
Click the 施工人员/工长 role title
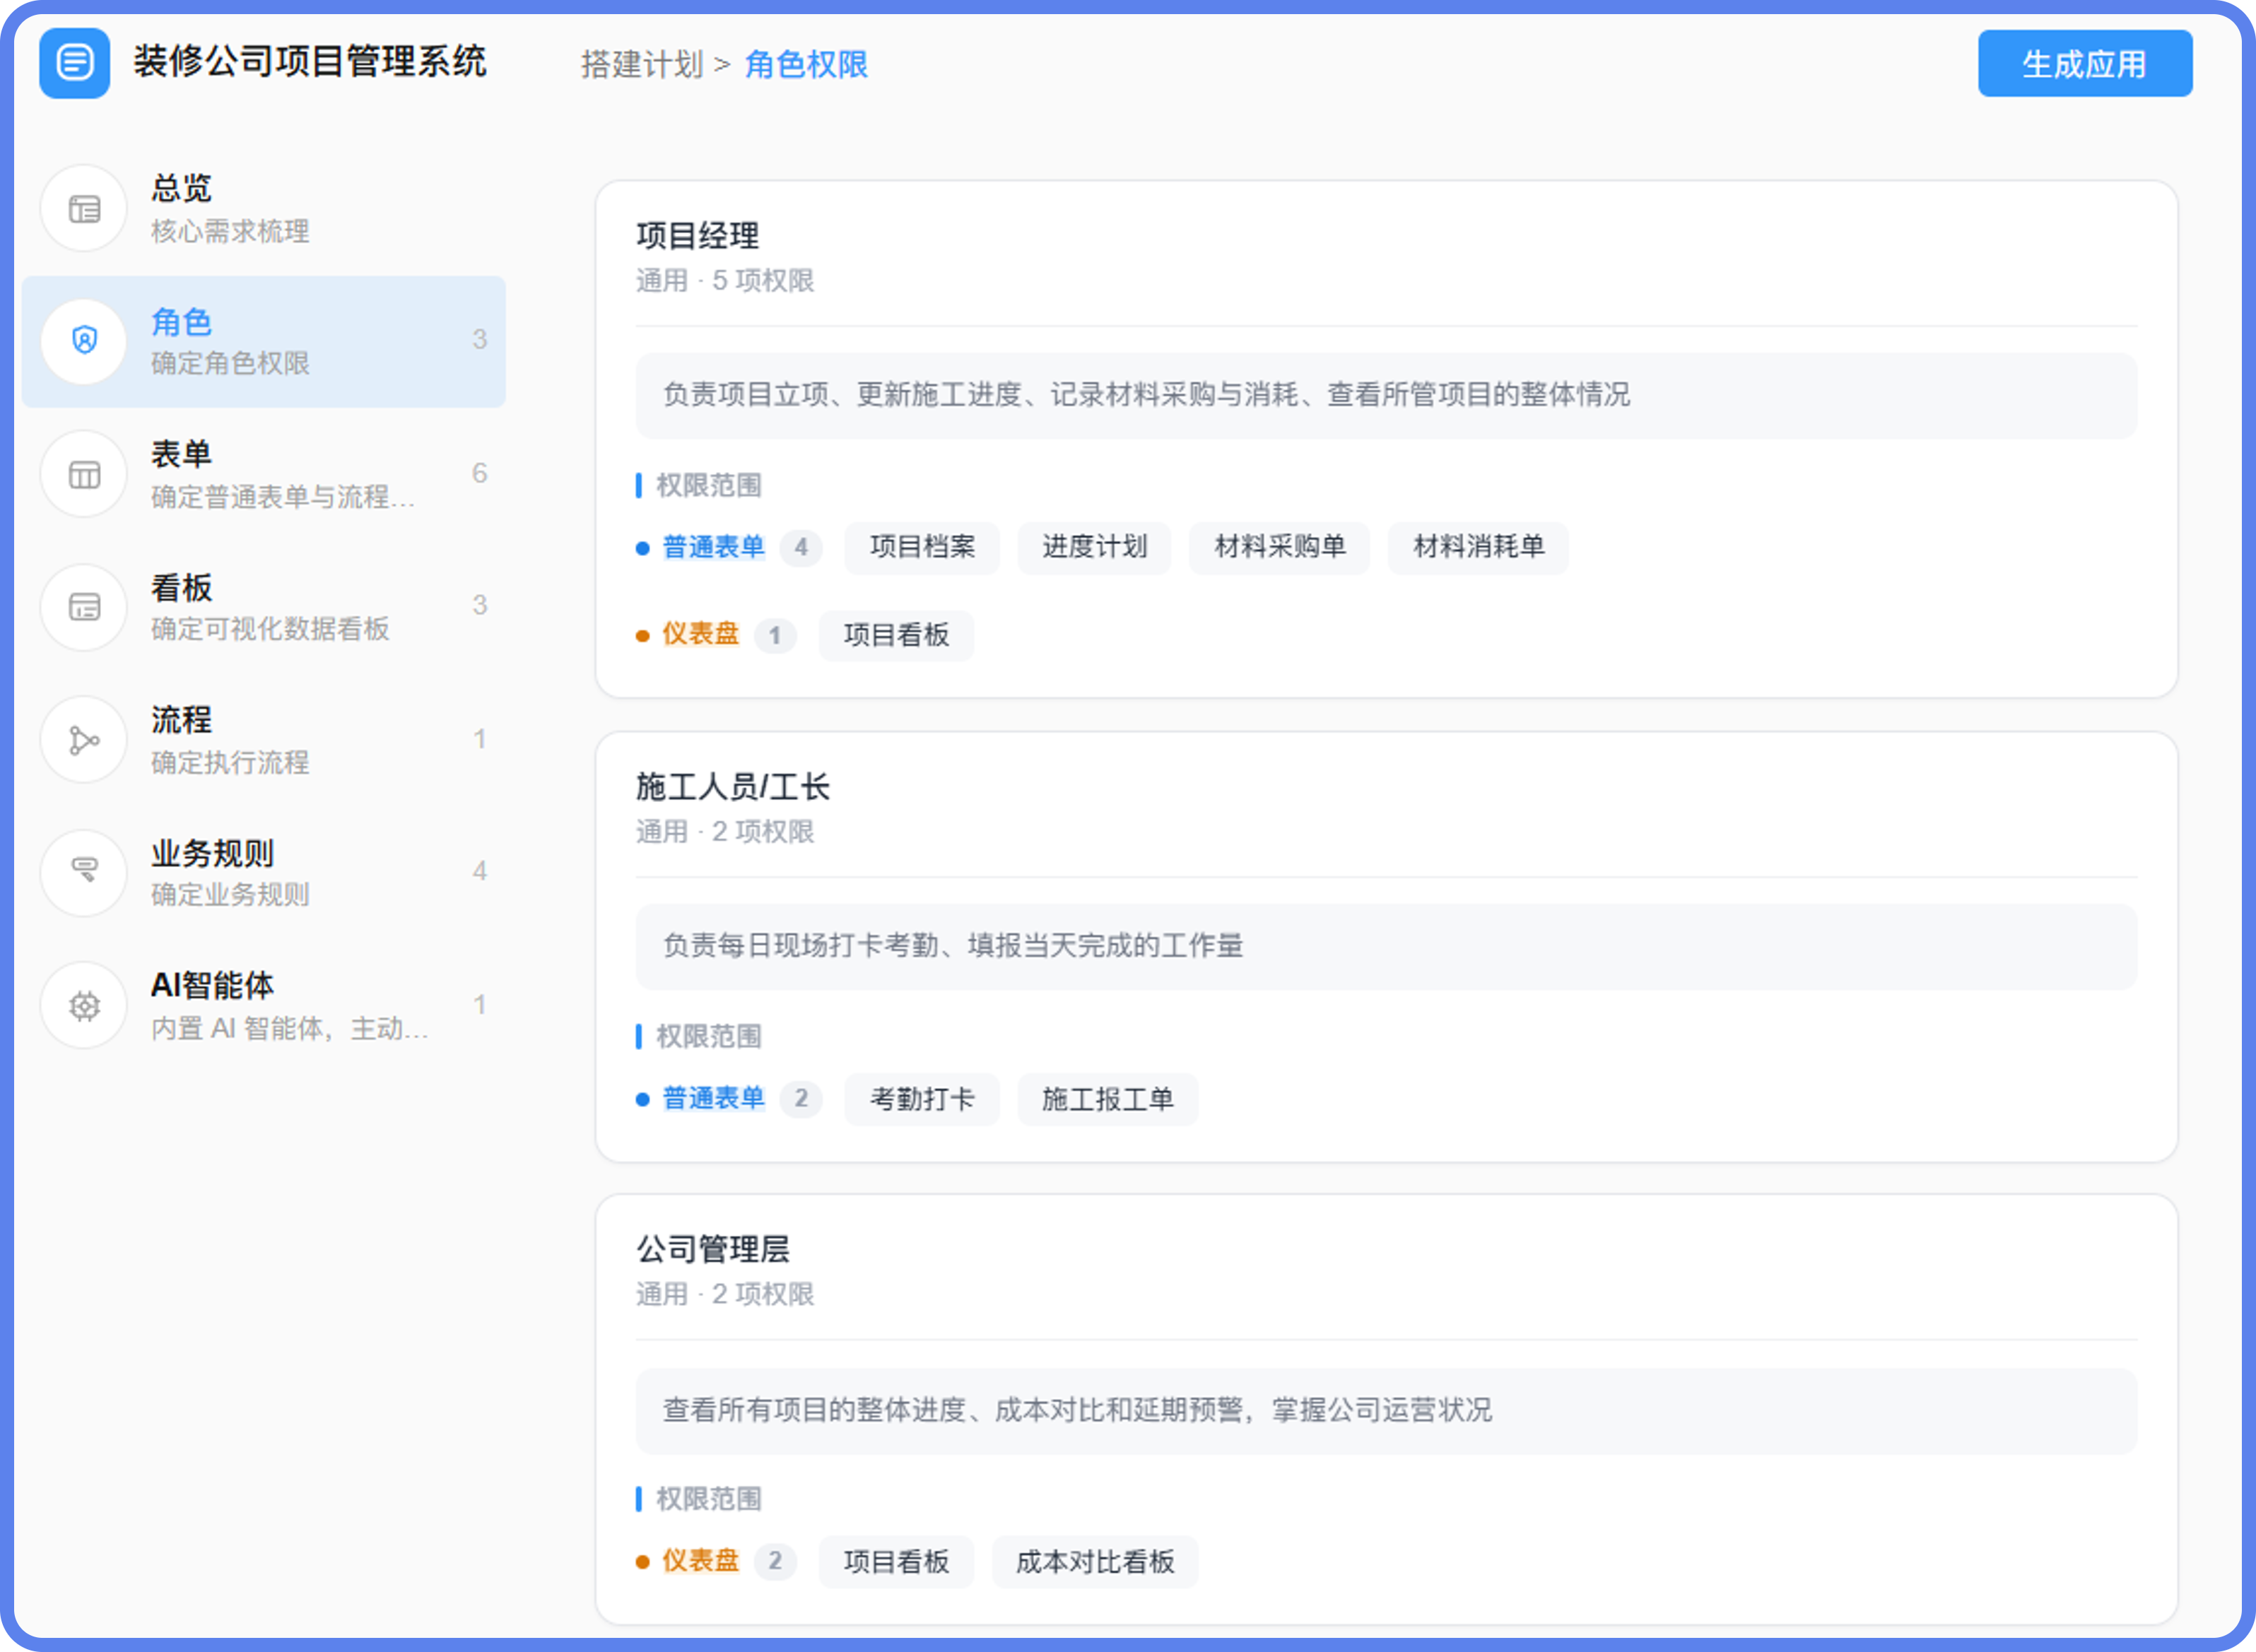coord(733,787)
